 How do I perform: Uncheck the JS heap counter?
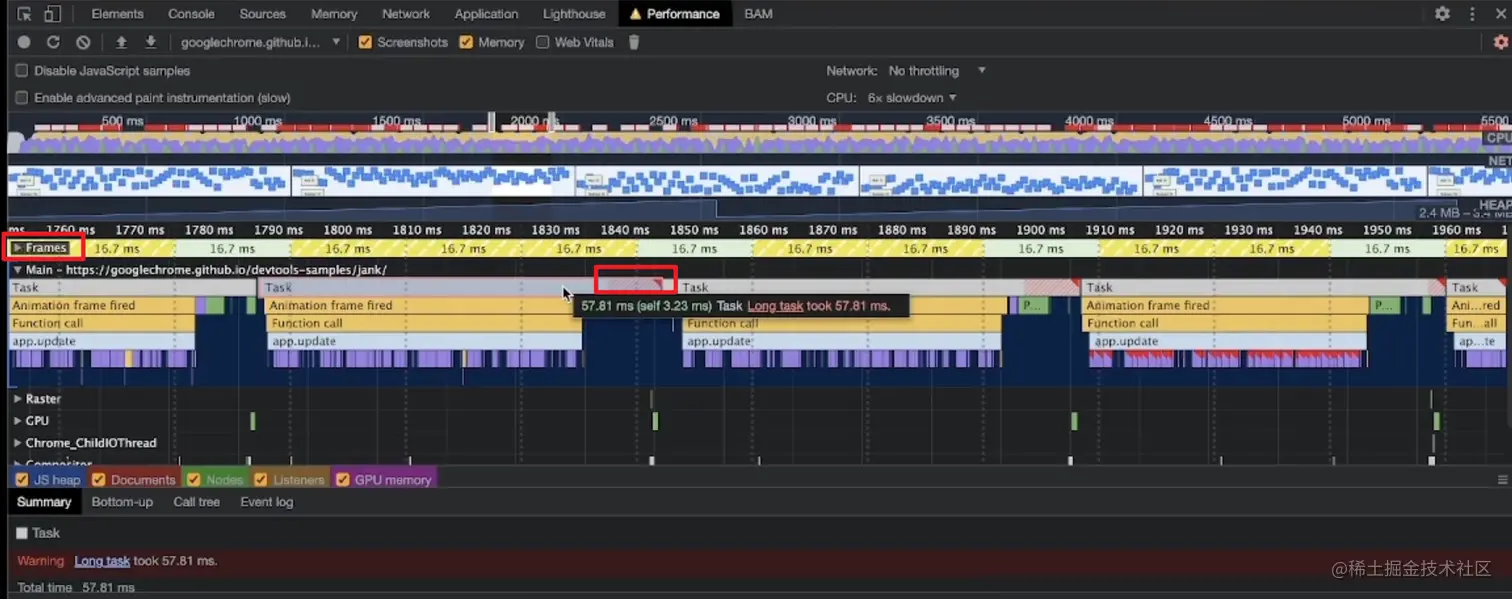(x=22, y=480)
